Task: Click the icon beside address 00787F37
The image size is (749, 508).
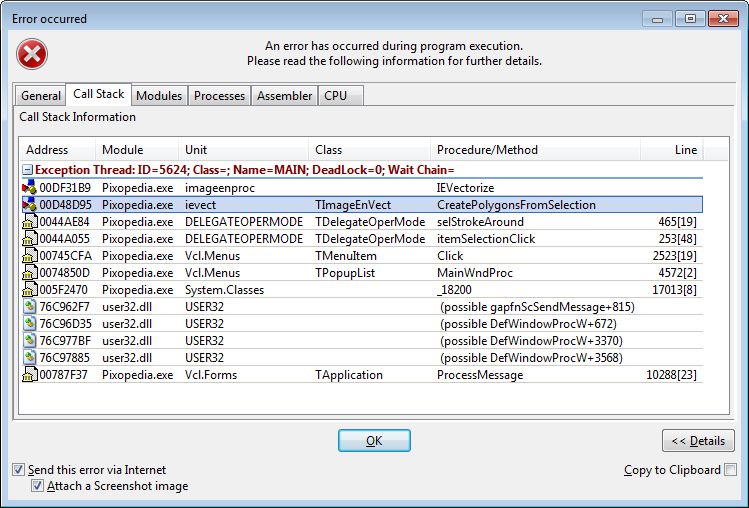Action: coord(30,375)
